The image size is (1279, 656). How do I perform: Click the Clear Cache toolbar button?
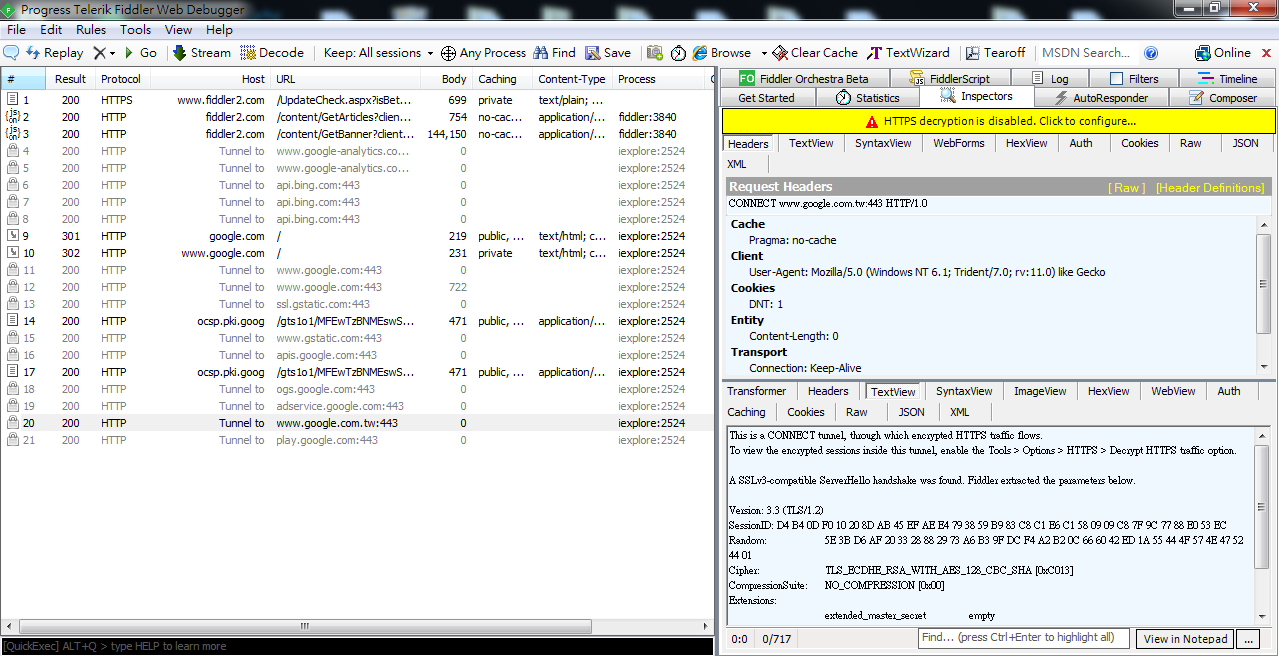816,53
